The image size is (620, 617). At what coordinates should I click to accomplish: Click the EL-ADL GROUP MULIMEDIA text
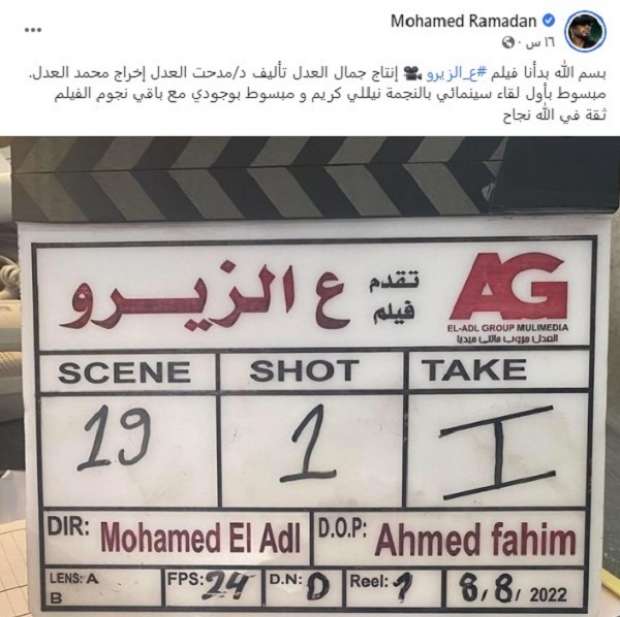coord(508,328)
